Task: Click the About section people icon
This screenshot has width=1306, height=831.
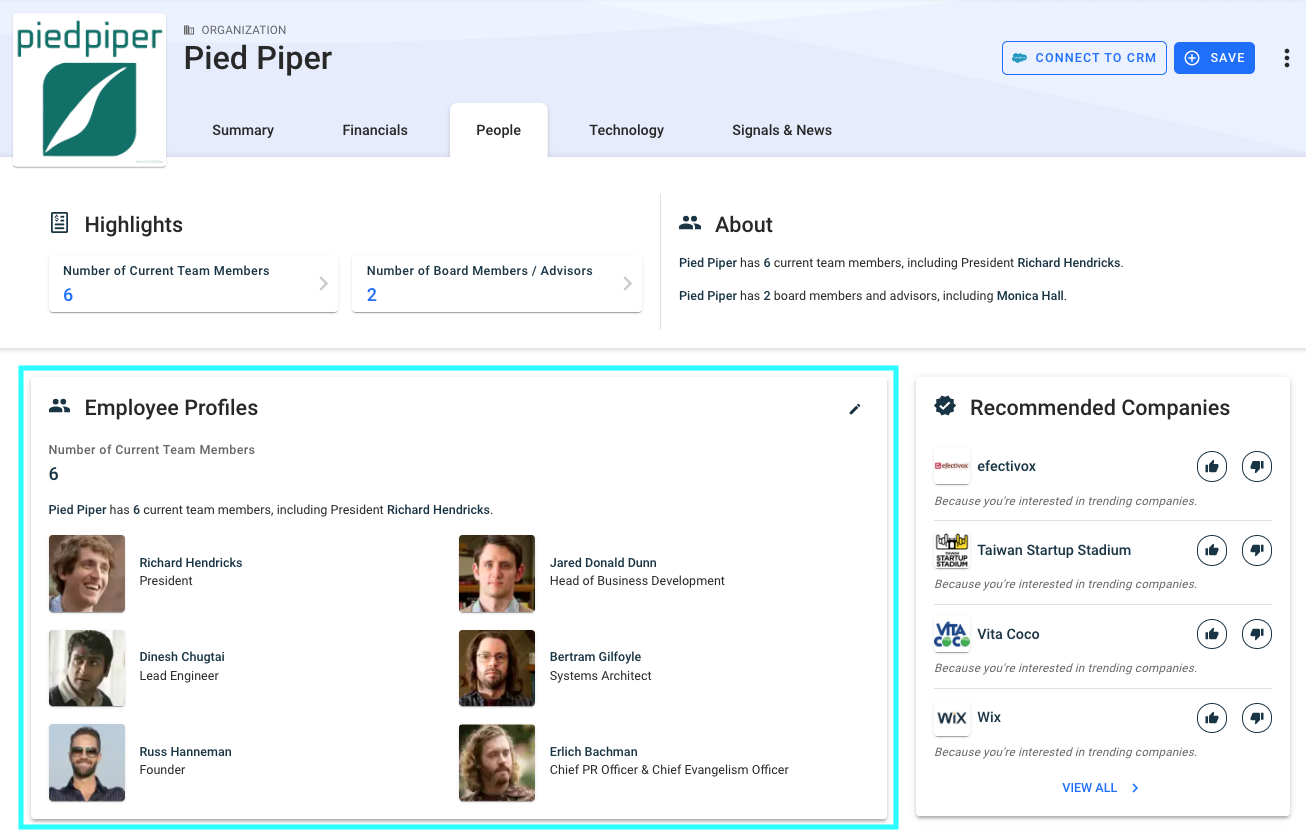Action: click(690, 223)
